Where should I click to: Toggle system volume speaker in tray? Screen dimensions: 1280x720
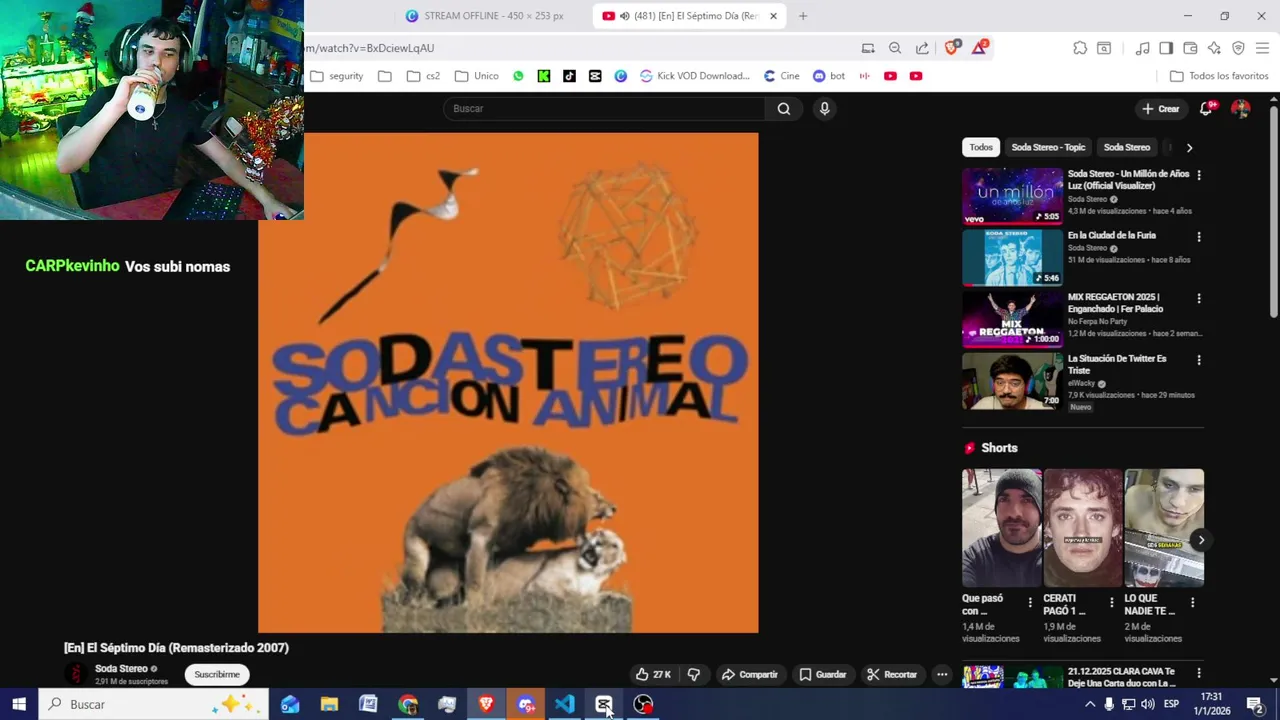click(1147, 704)
